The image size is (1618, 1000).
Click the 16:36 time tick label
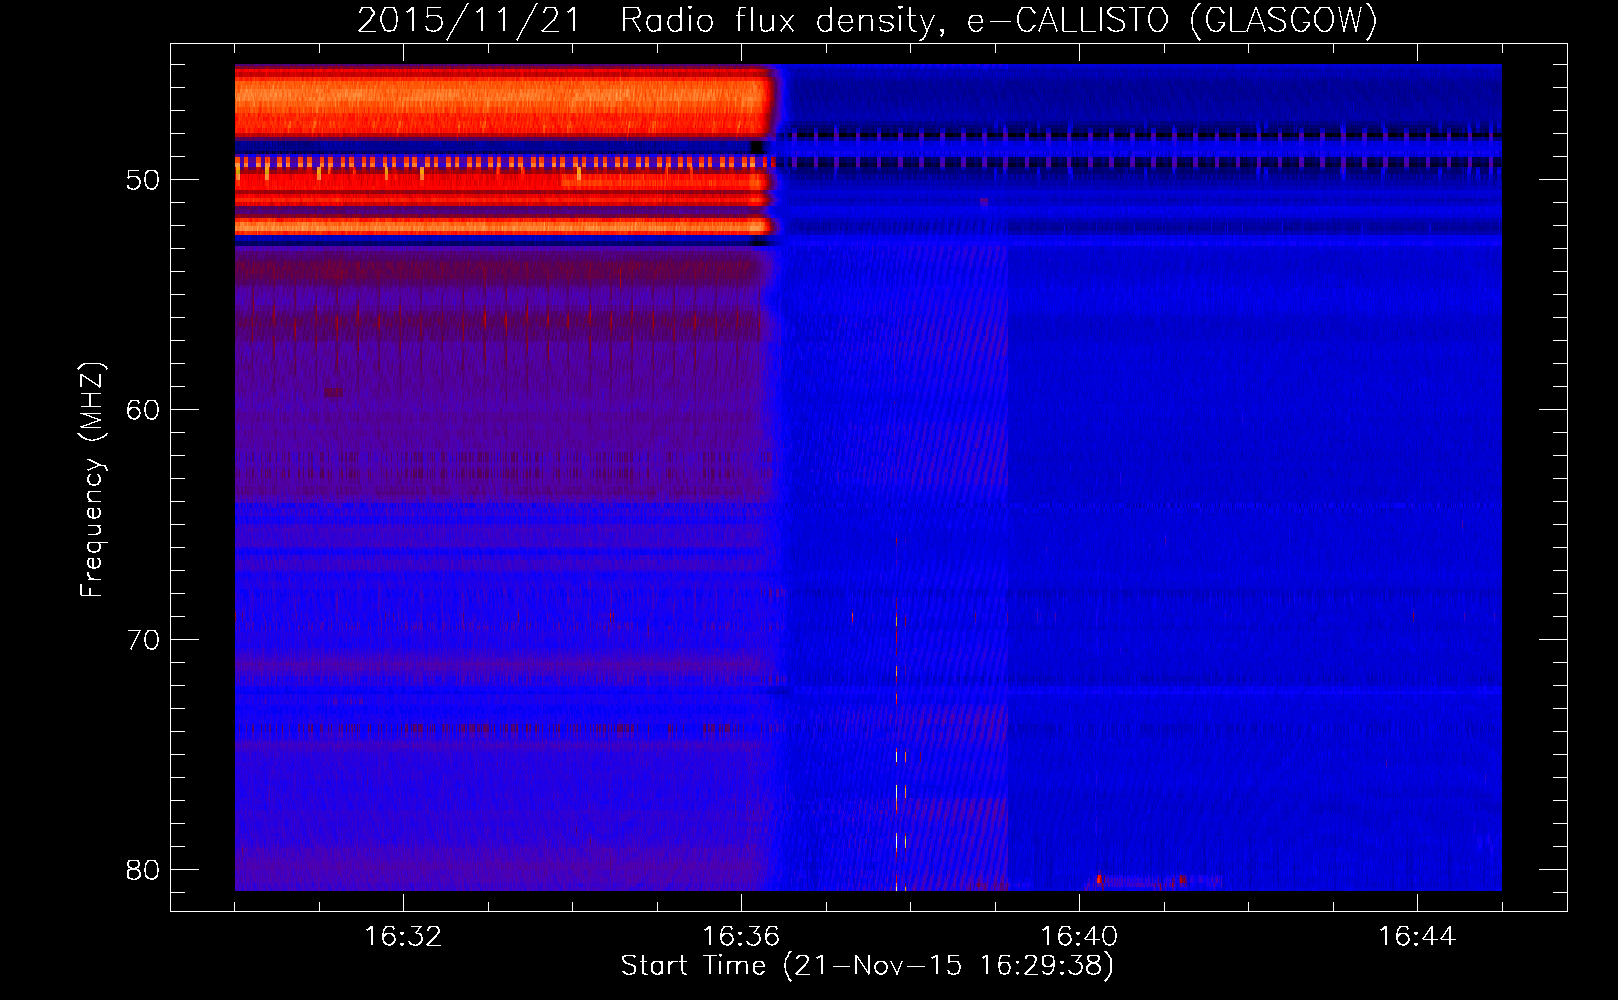(741, 937)
